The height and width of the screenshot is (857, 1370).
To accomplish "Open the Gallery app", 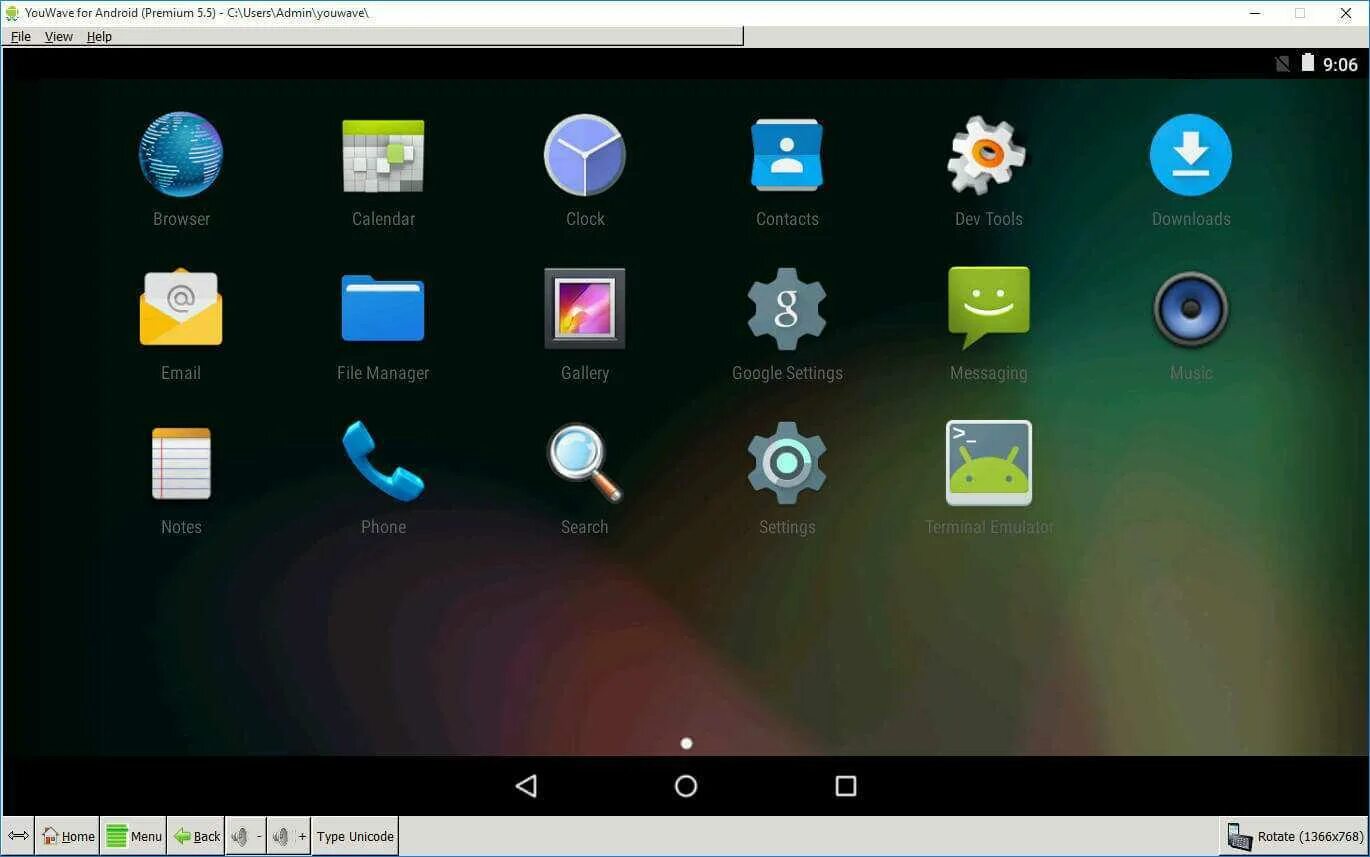I will [x=585, y=308].
